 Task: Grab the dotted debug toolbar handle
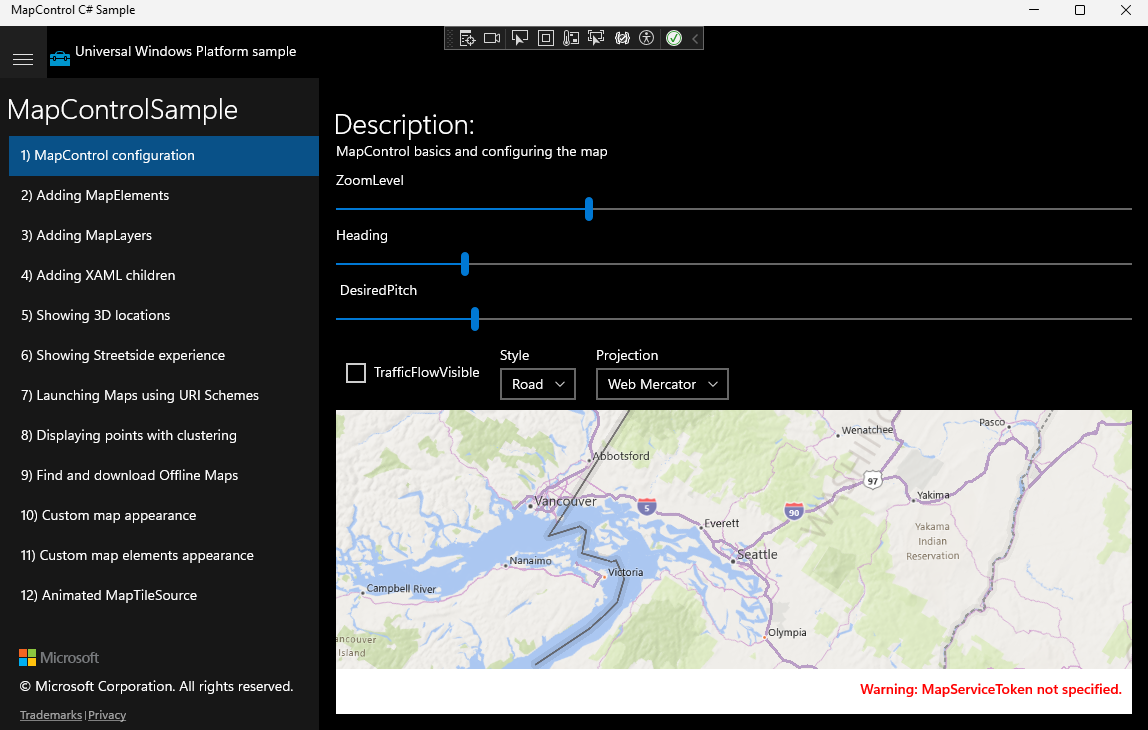[x=450, y=38]
